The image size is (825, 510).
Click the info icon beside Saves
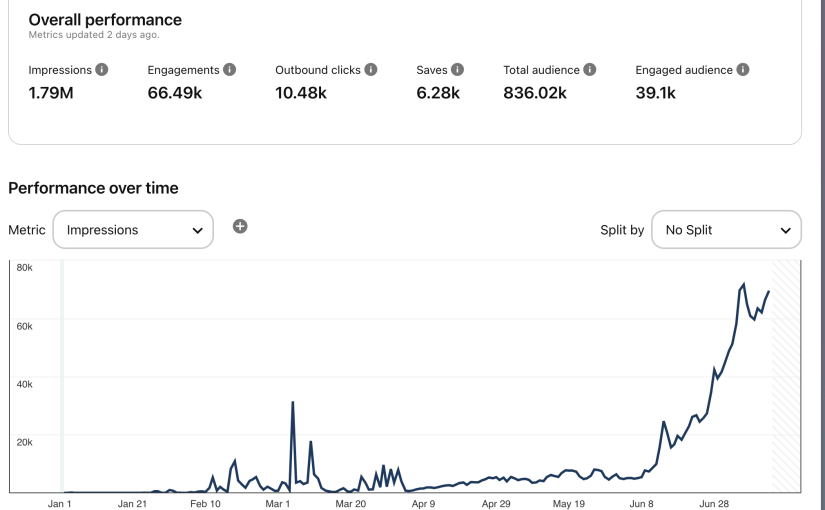click(457, 70)
